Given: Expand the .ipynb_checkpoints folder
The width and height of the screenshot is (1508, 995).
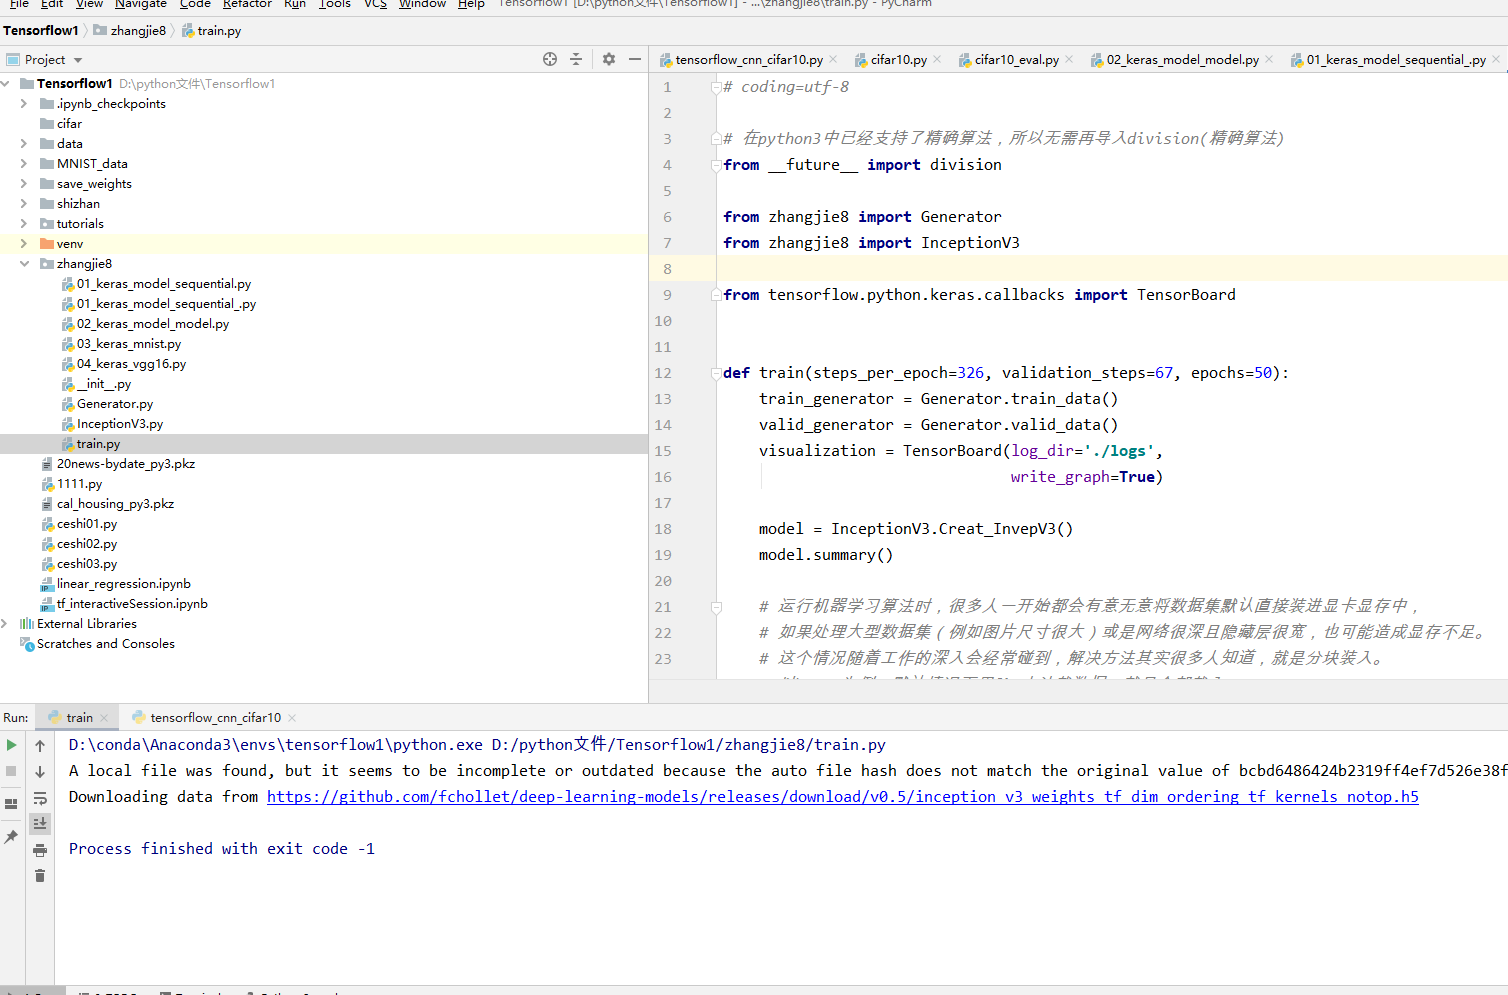Looking at the screenshot, I should [24, 104].
